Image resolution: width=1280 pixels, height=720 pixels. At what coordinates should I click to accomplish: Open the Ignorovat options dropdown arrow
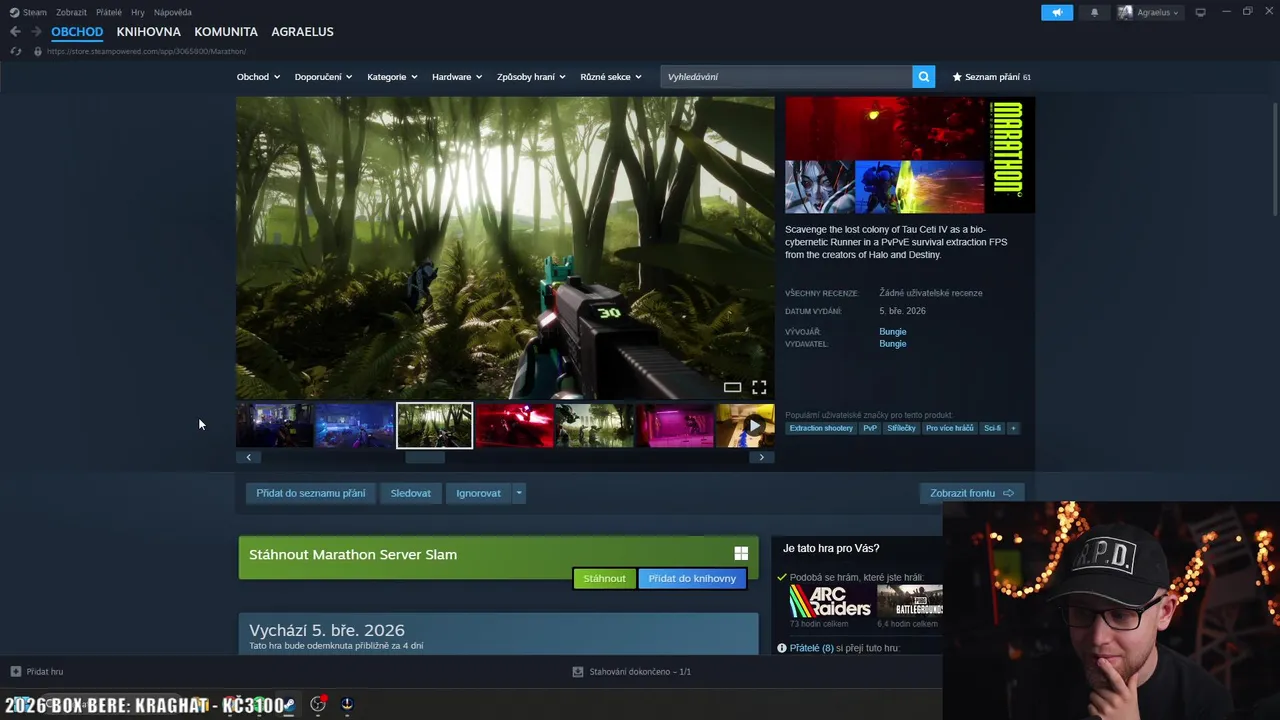(x=518, y=493)
